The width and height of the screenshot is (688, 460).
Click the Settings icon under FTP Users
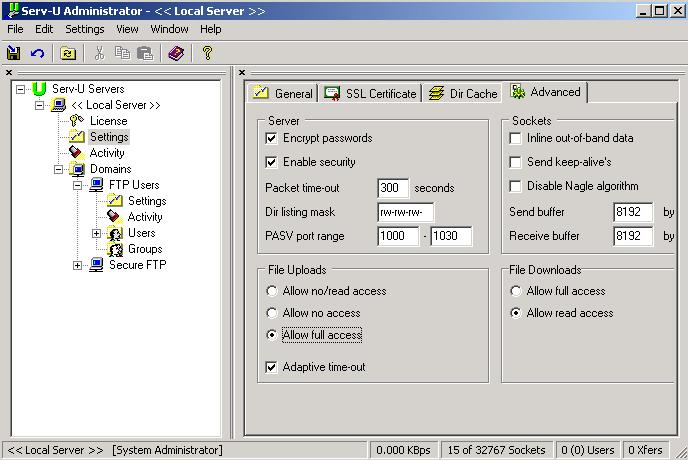tap(115, 201)
